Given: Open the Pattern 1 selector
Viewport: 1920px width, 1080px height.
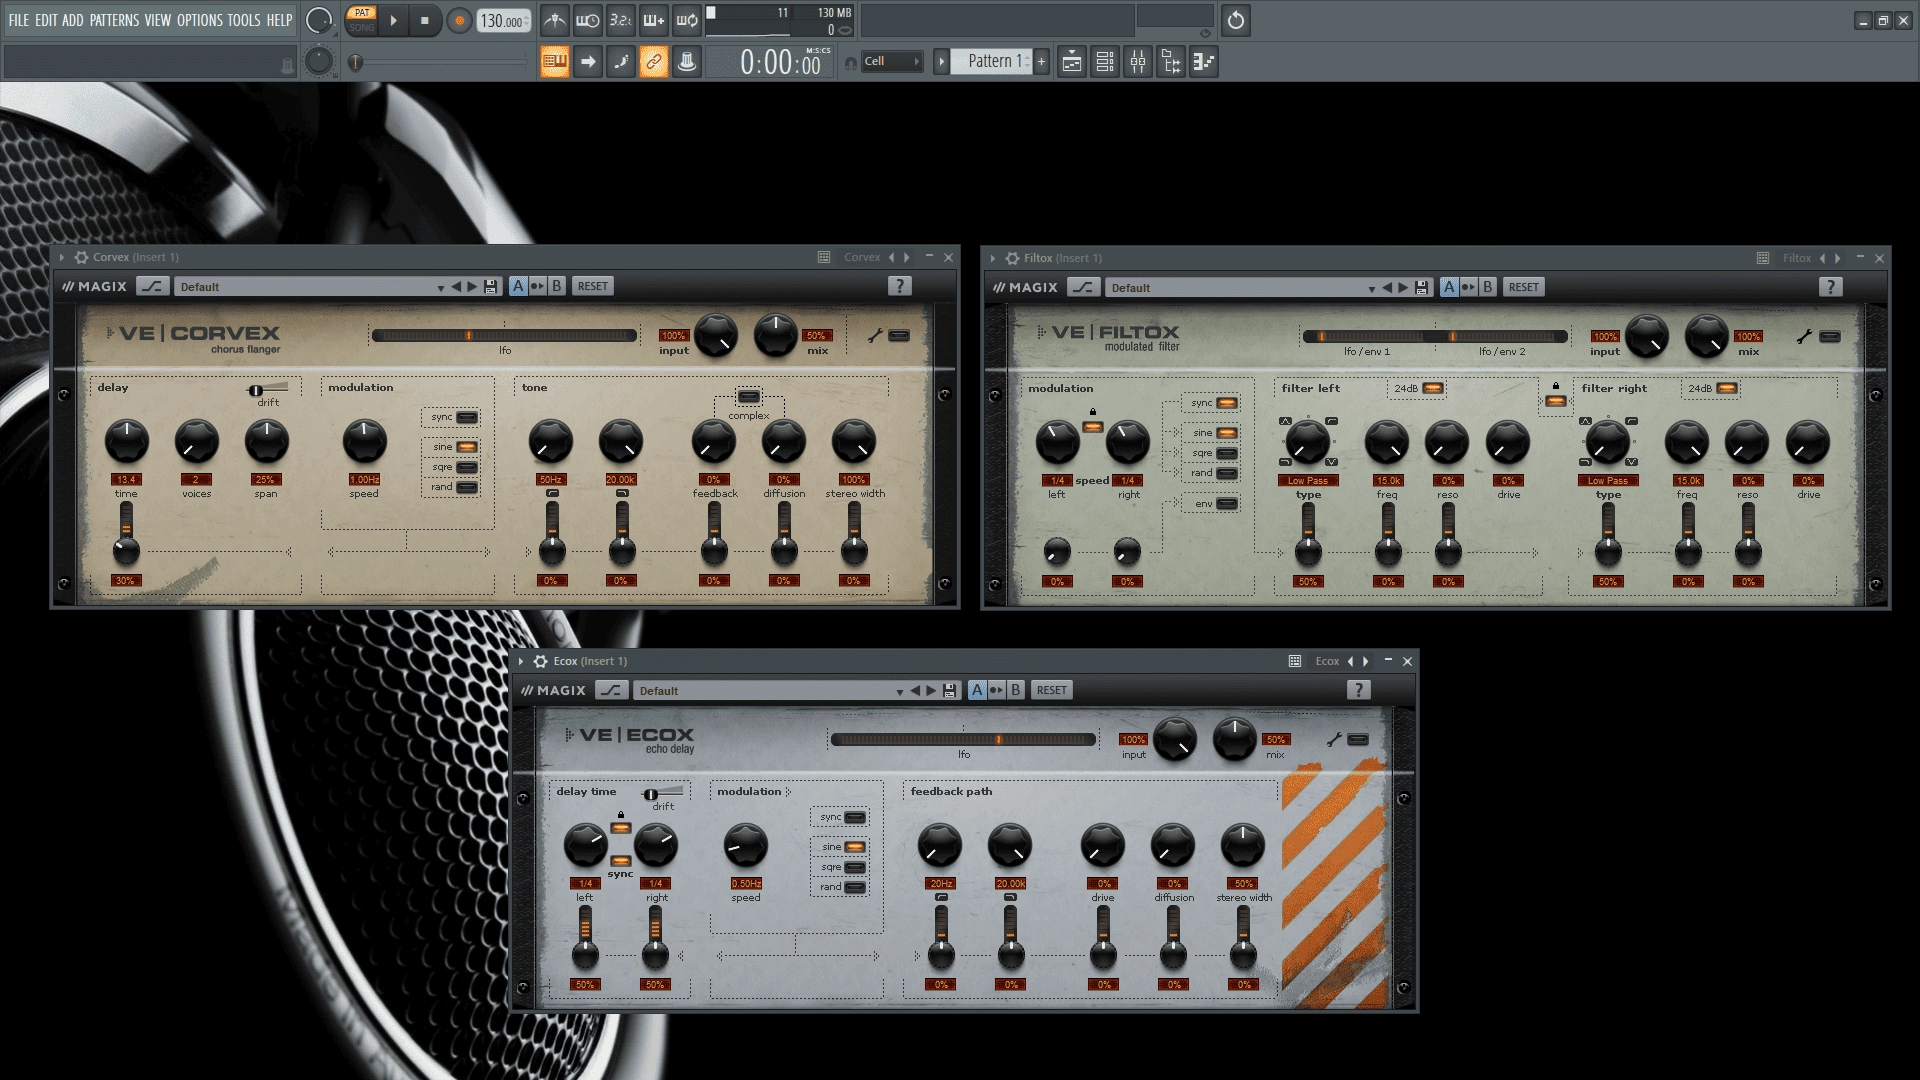Looking at the screenshot, I should click(991, 62).
